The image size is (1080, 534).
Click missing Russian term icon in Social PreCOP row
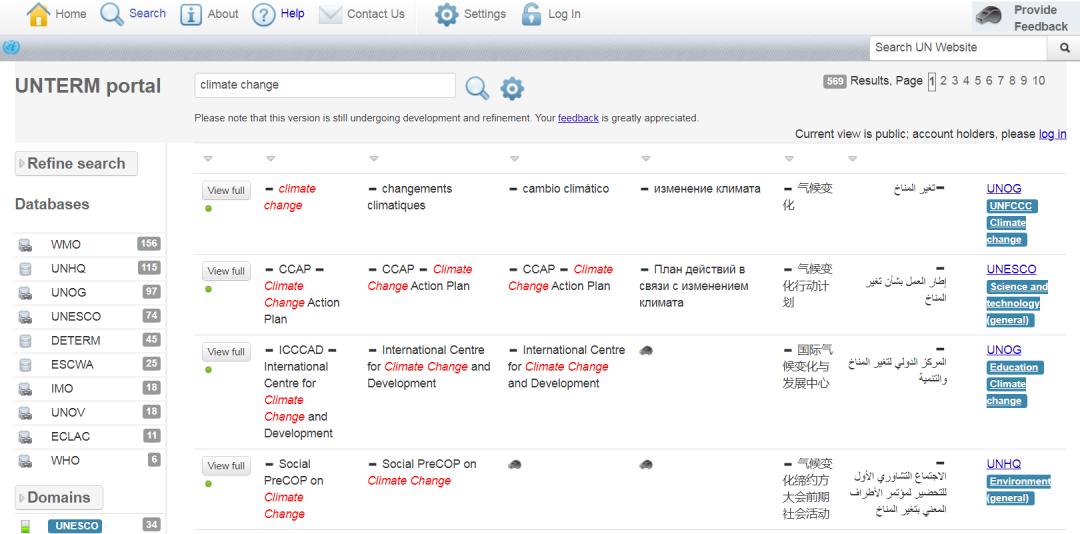646,464
